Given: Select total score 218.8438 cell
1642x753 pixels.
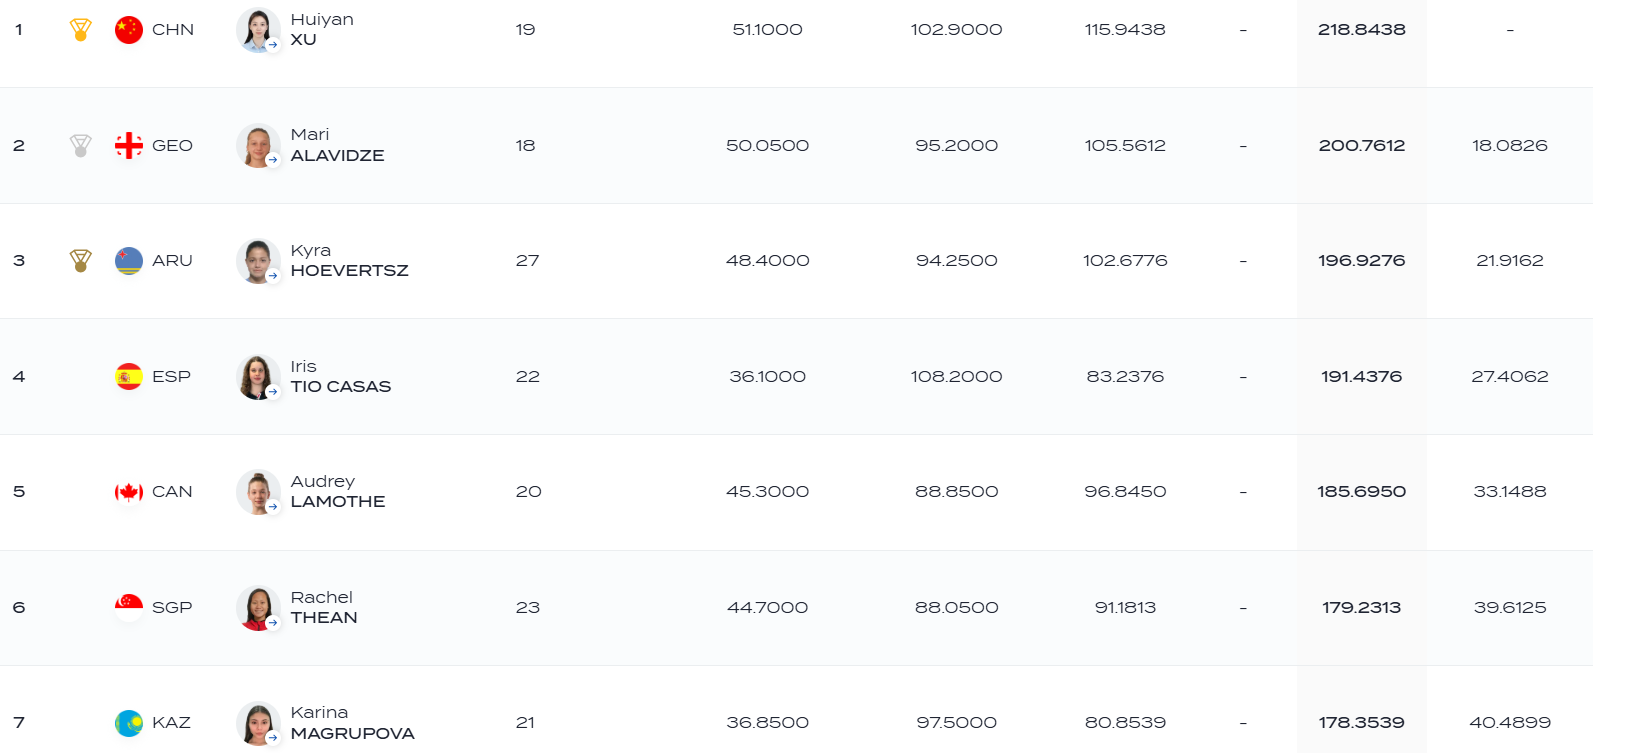Looking at the screenshot, I should click(1361, 30).
